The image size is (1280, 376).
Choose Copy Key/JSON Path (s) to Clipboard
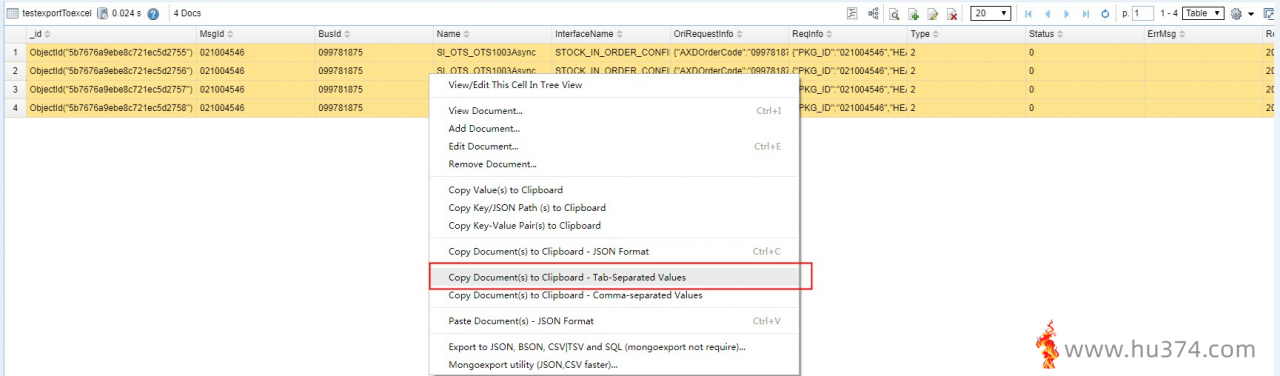pos(614,208)
